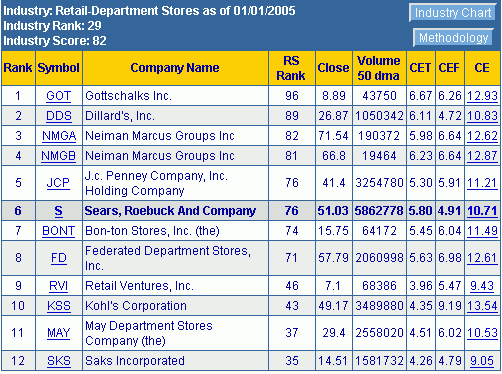
Task: Click the Volume 50 dma header
Action: point(379,68)
